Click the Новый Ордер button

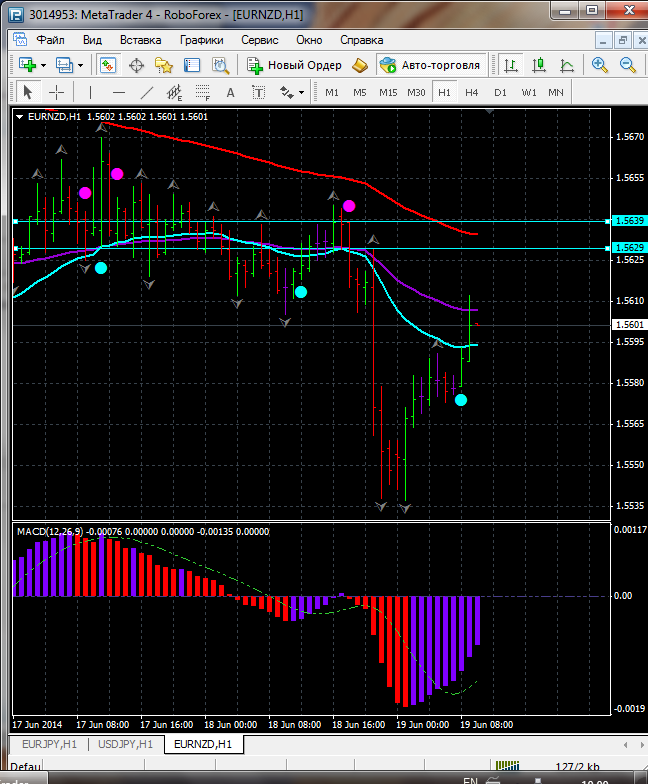click(x=295, y=65)
